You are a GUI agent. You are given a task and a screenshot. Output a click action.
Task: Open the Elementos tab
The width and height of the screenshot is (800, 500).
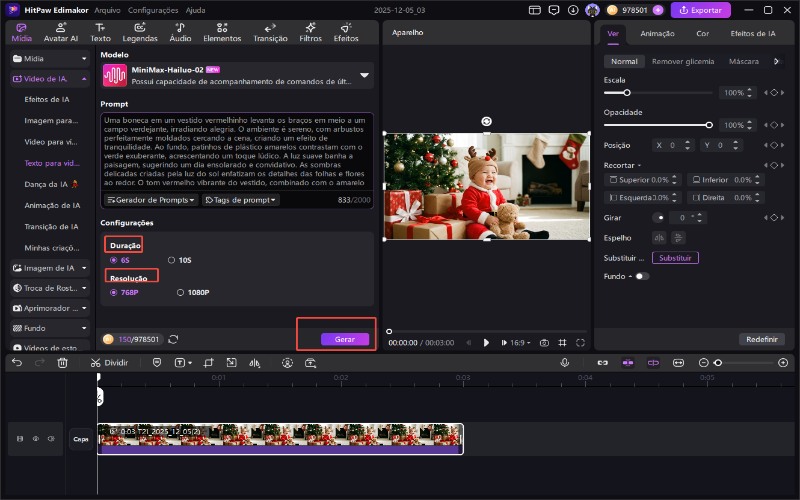click(222, 33)
